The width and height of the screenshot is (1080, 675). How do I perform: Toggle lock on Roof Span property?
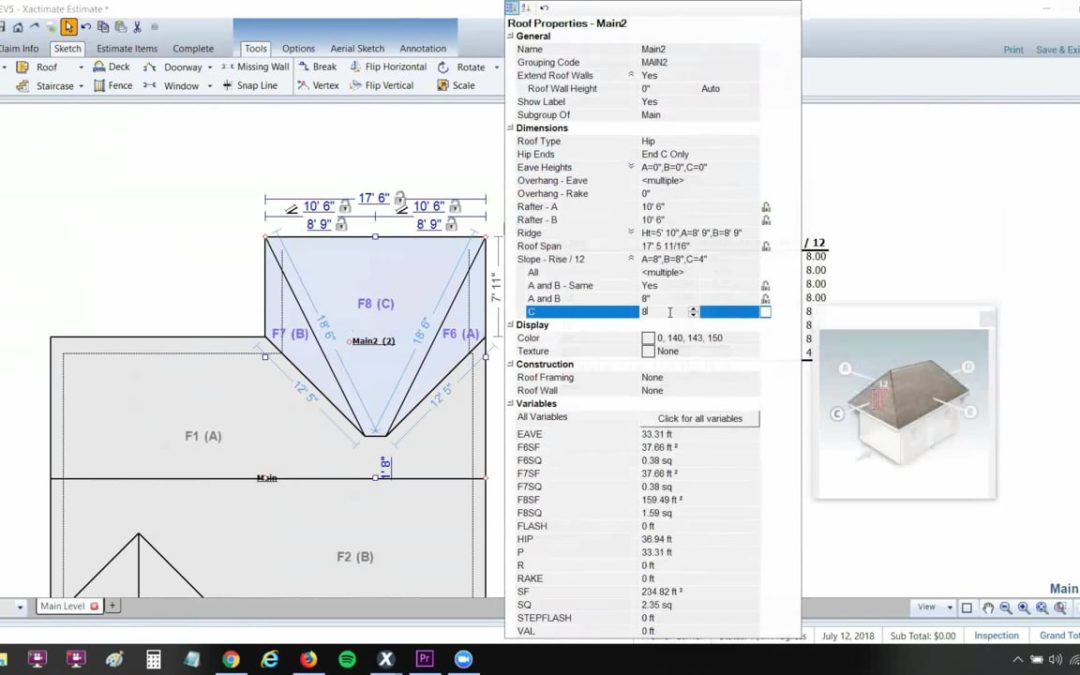tap(766, 246)
